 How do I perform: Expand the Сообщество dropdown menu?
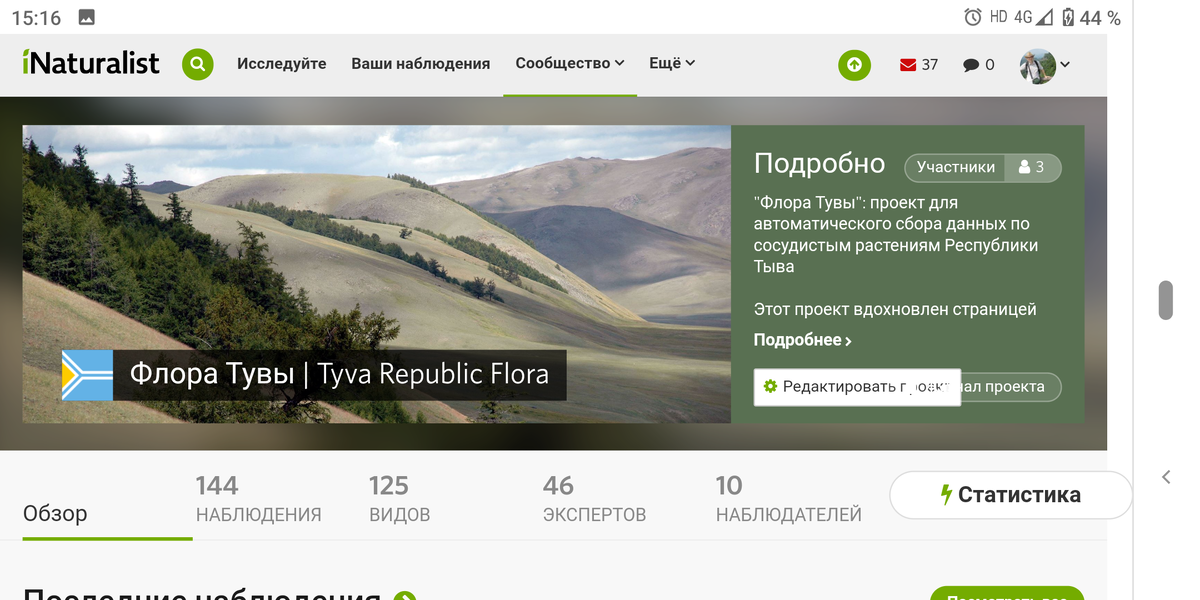570,63
